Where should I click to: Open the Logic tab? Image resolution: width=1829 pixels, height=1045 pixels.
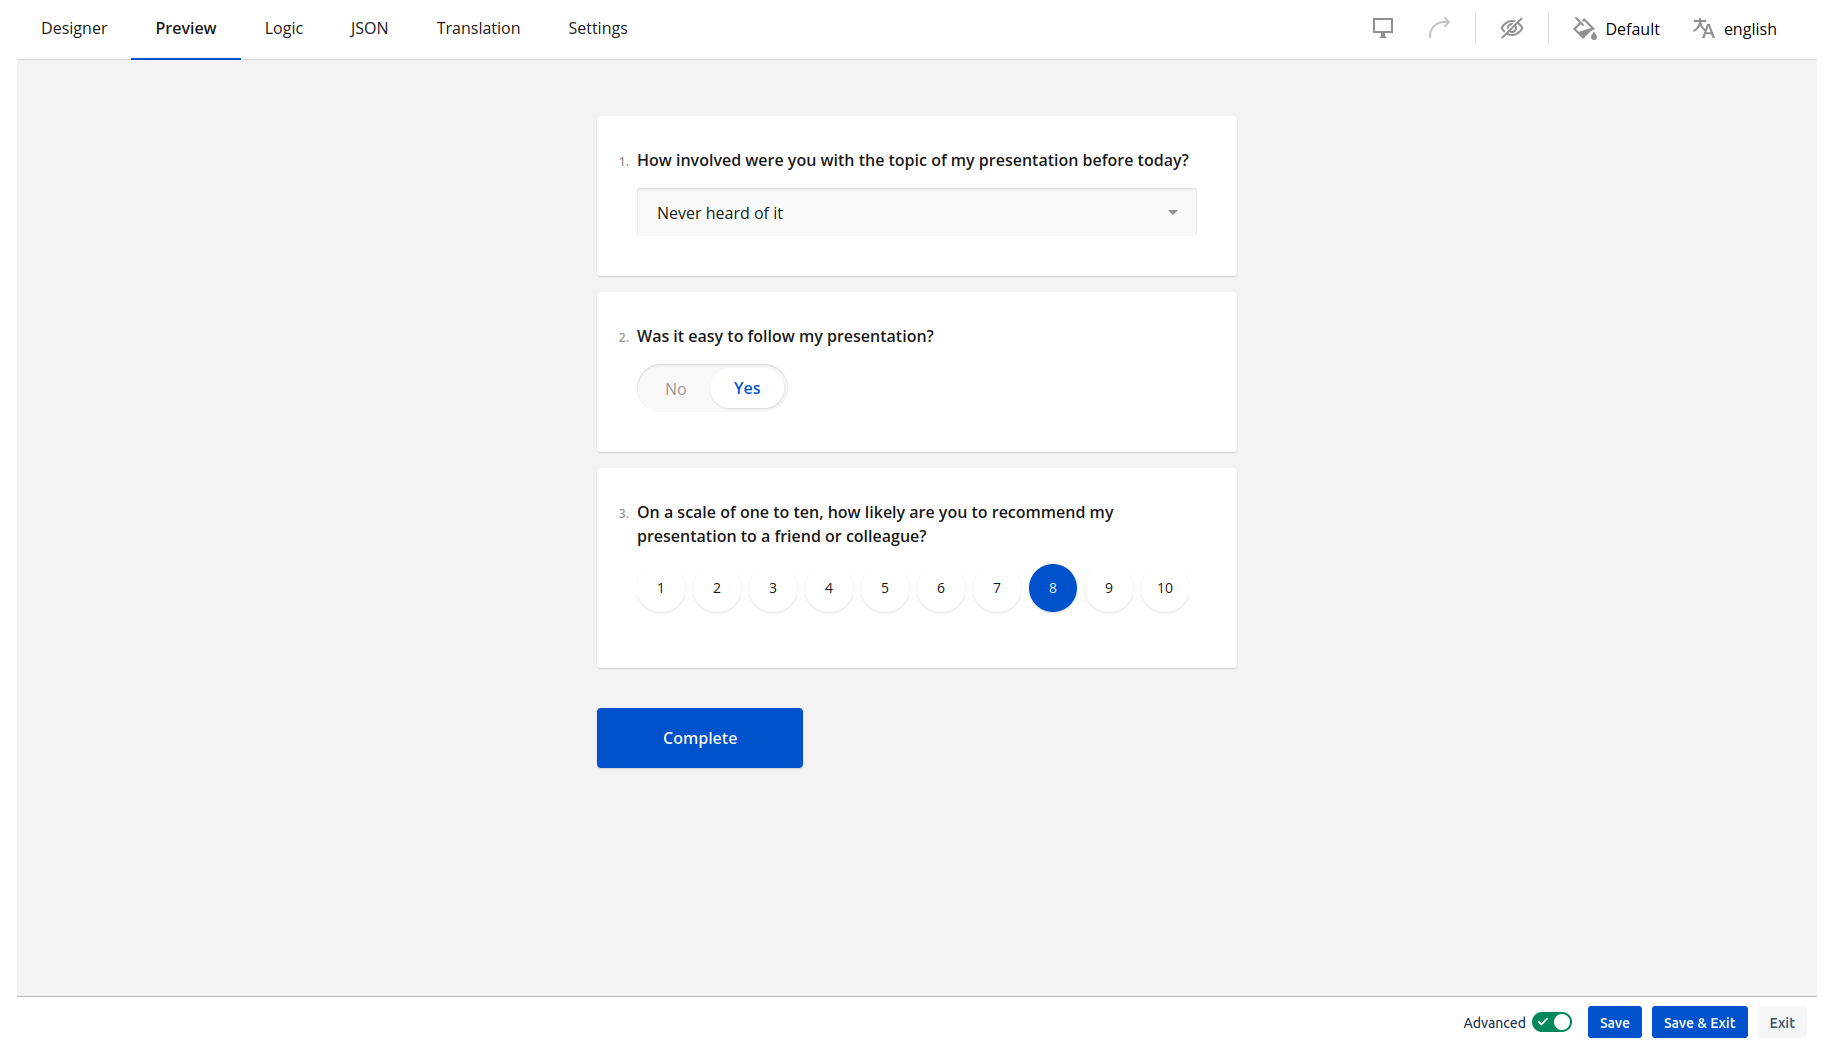(x=284, y=28)
